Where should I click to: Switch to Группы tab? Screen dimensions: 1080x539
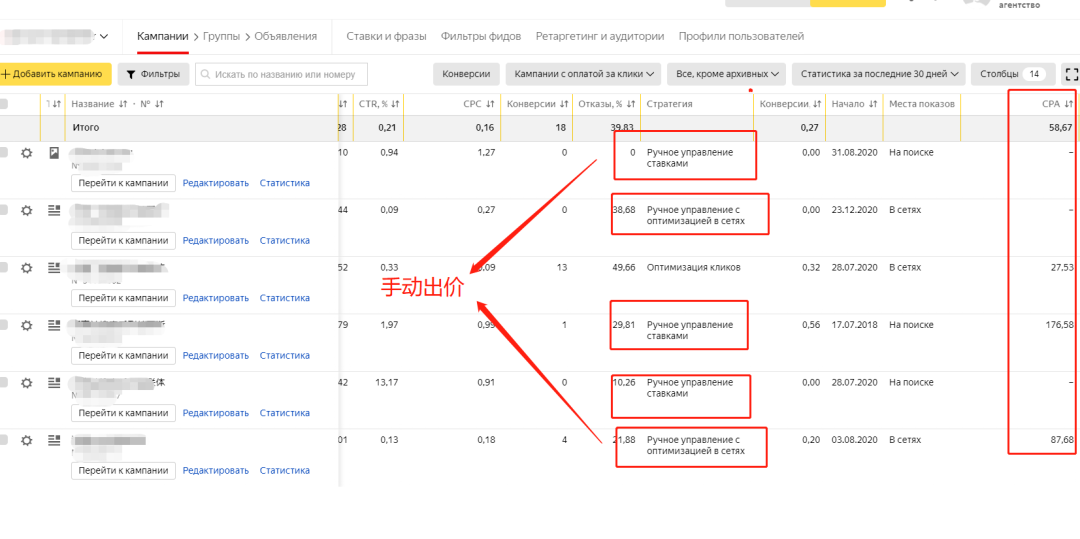pyautogui.click(x=222, y=36)
